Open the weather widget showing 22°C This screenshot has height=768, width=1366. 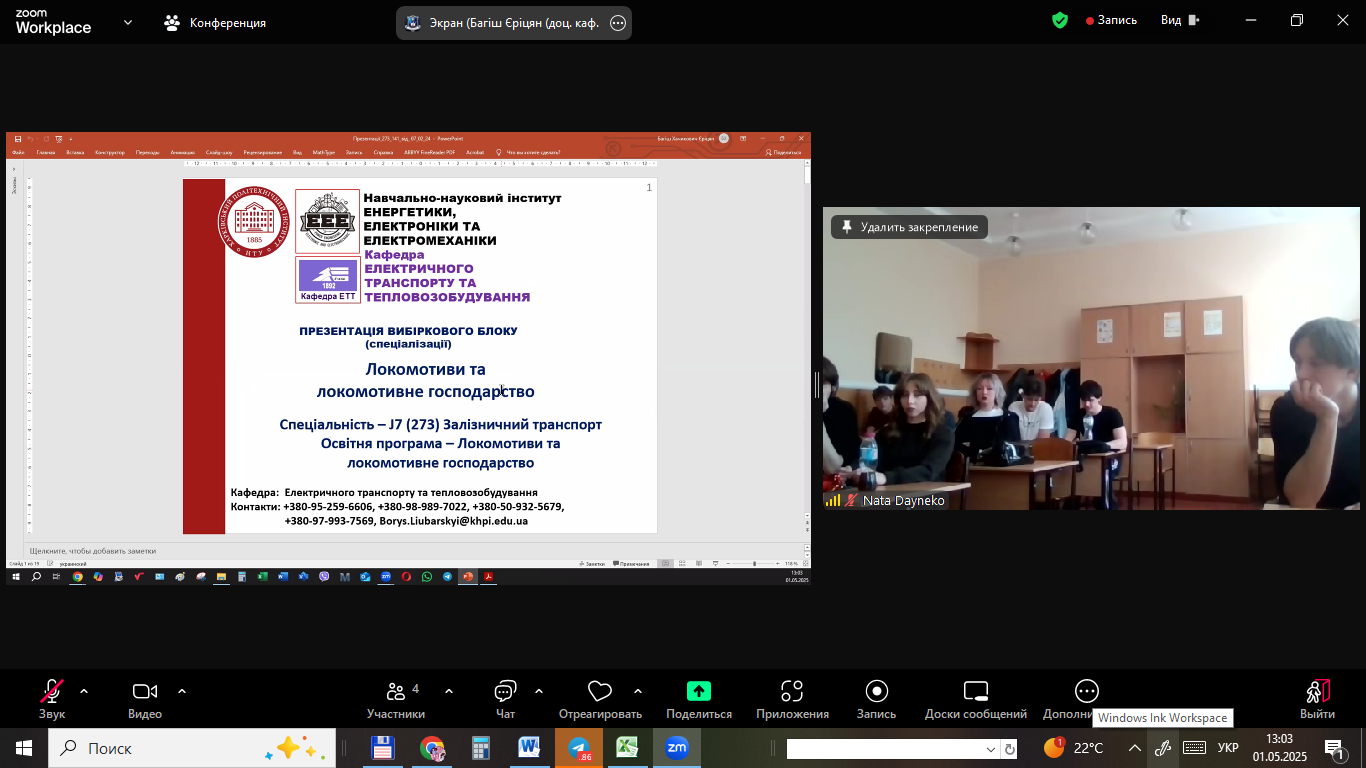(1074, 748)
